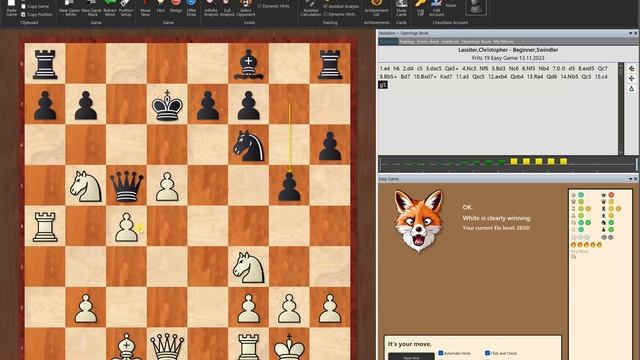Click highlighted move g5 in notation
The width and height of the screenshot is (640, 360).
coord(383,85)
